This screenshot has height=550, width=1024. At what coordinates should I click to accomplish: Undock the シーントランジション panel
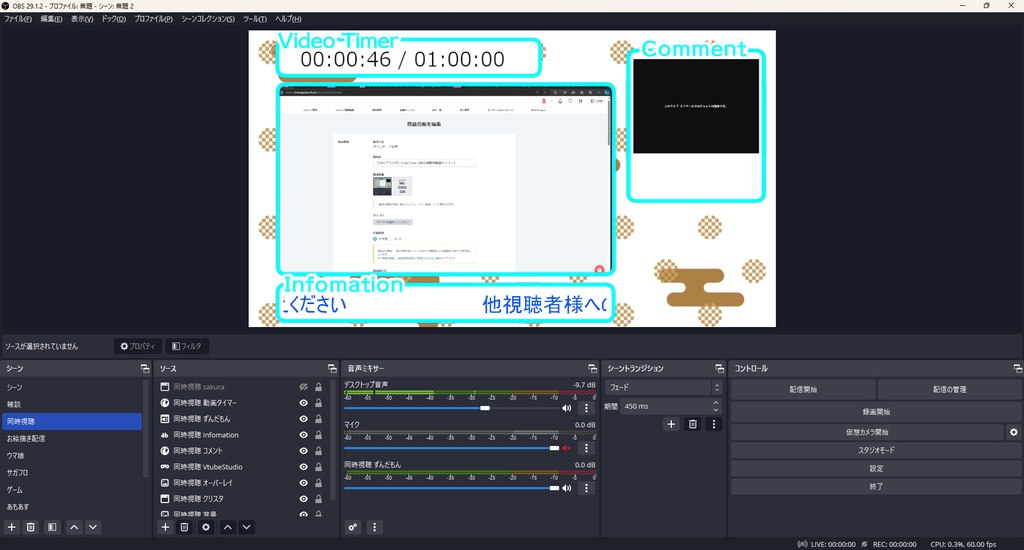pos(719,368)
